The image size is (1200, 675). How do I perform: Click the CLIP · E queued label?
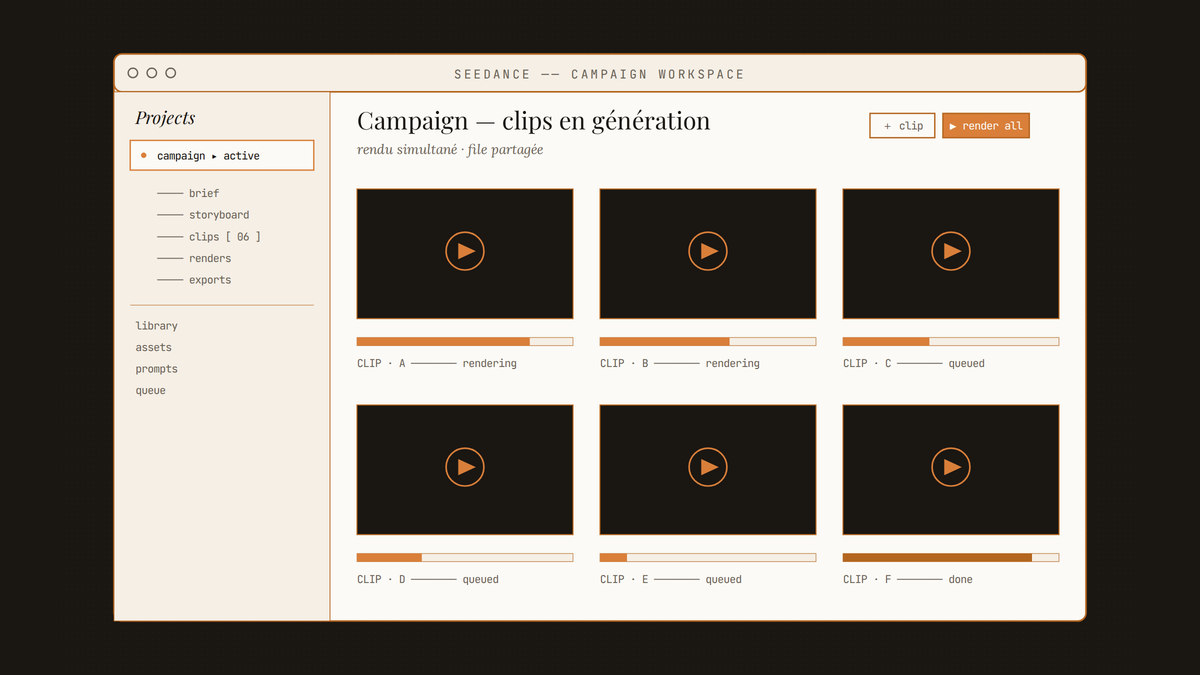[x=671, y=580]
